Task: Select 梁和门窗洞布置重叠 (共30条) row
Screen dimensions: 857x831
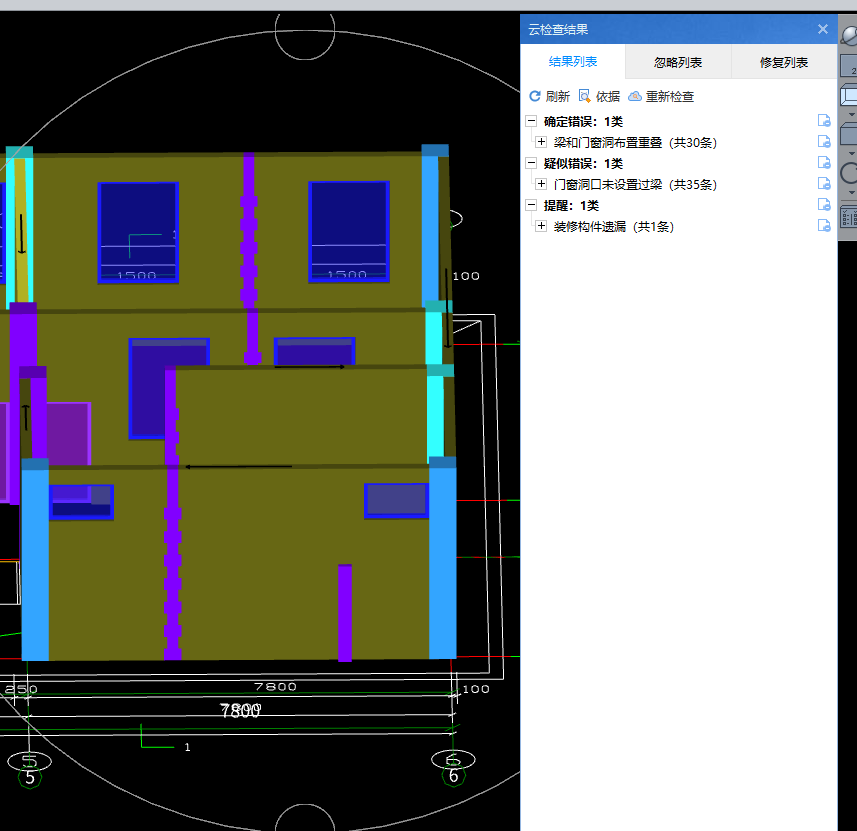Action: [x=635, y=143]
